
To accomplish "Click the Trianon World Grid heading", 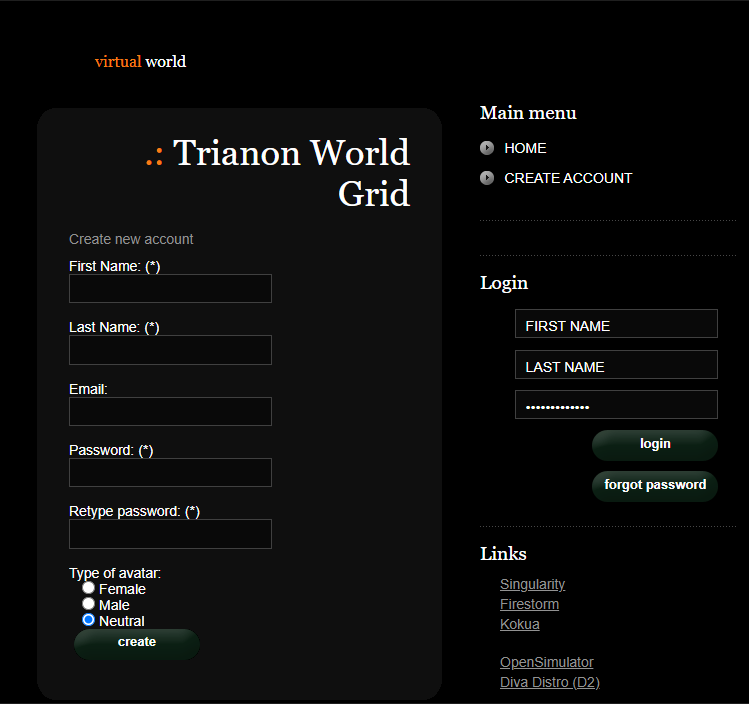I will [x=278, y=173].
